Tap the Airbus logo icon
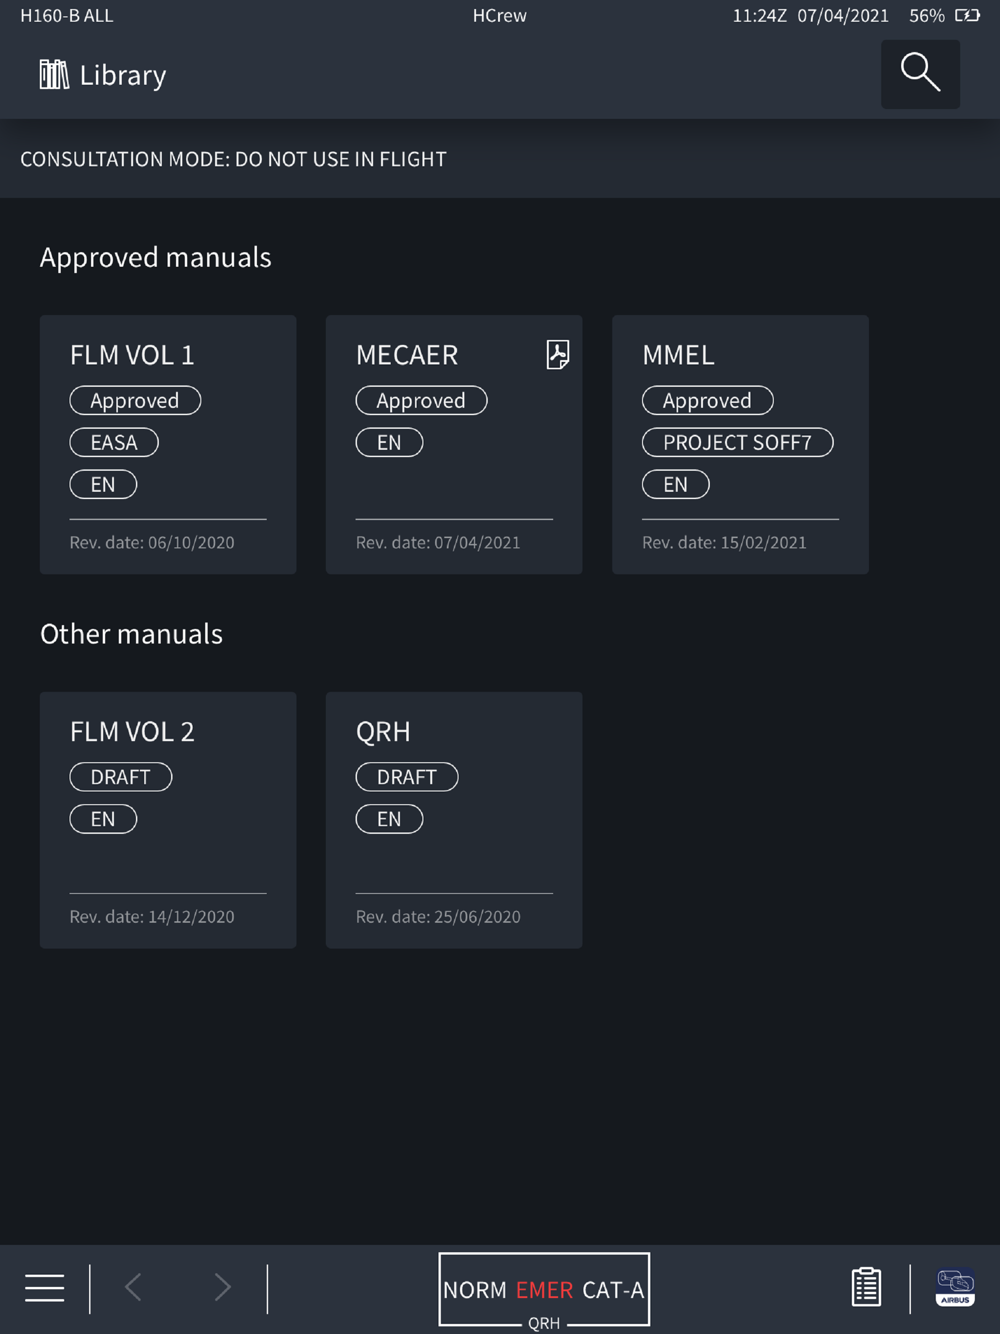 (955, 1287)
